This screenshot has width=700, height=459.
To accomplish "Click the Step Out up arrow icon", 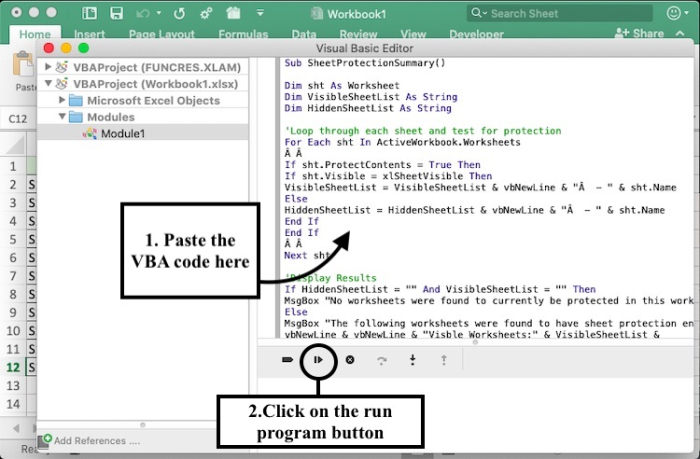I will coord(444,360).
